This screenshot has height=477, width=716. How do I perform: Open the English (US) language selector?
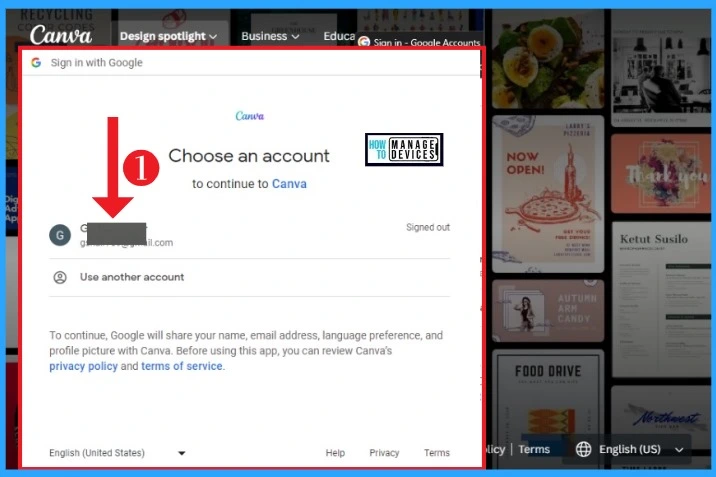point(629,450)
